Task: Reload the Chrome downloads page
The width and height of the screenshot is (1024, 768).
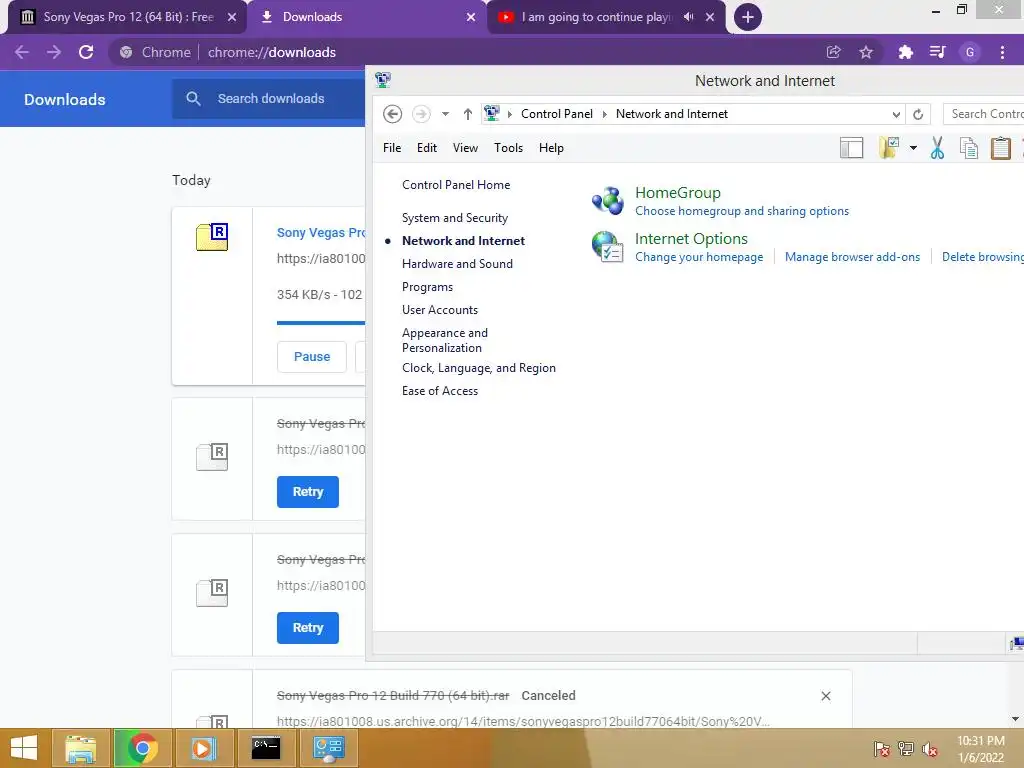Action: pos(86,52)
